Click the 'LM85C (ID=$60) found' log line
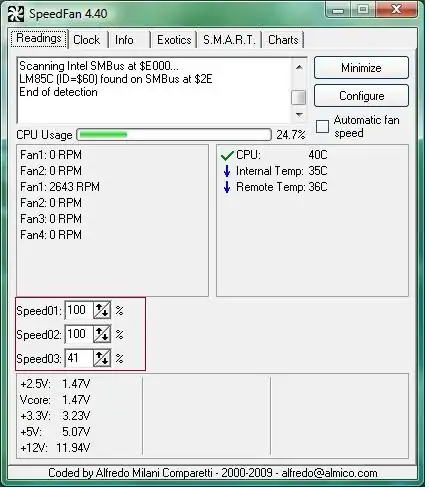Viewport: 429px width, 490px height. pos(116,79)
